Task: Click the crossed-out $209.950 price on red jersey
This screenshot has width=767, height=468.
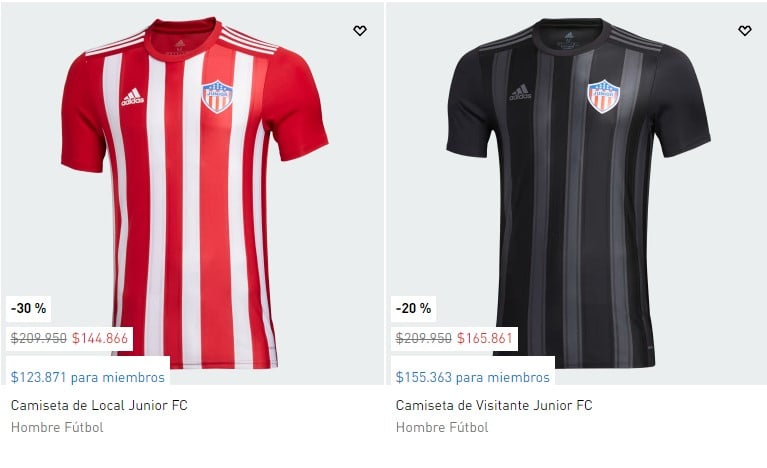Action: (39, 338)
